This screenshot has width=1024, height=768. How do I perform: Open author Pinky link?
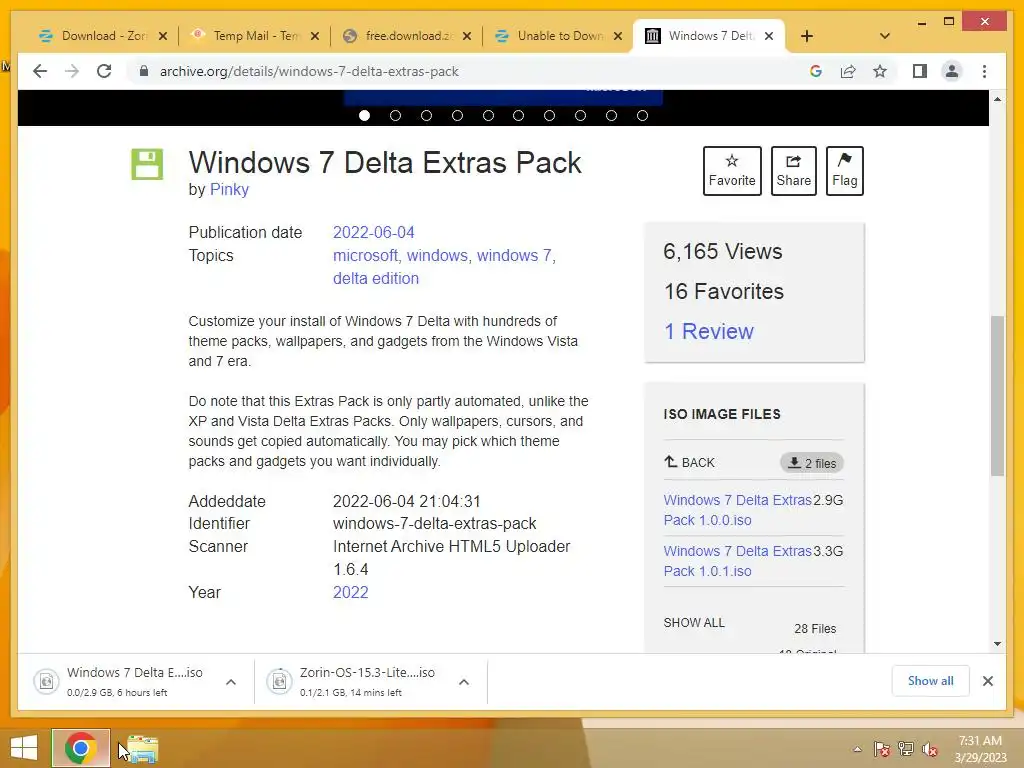click(x=229, y=189)
